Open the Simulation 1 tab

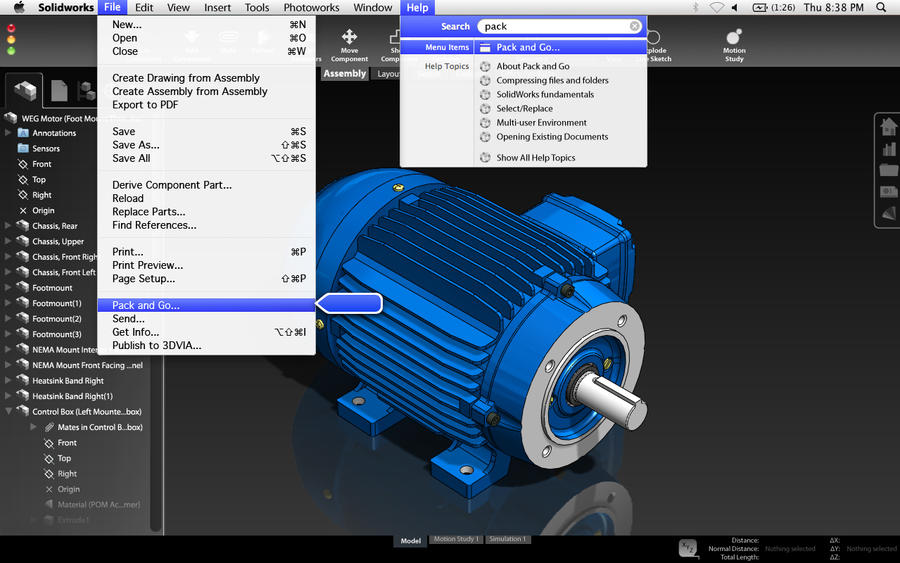[507, 539]
